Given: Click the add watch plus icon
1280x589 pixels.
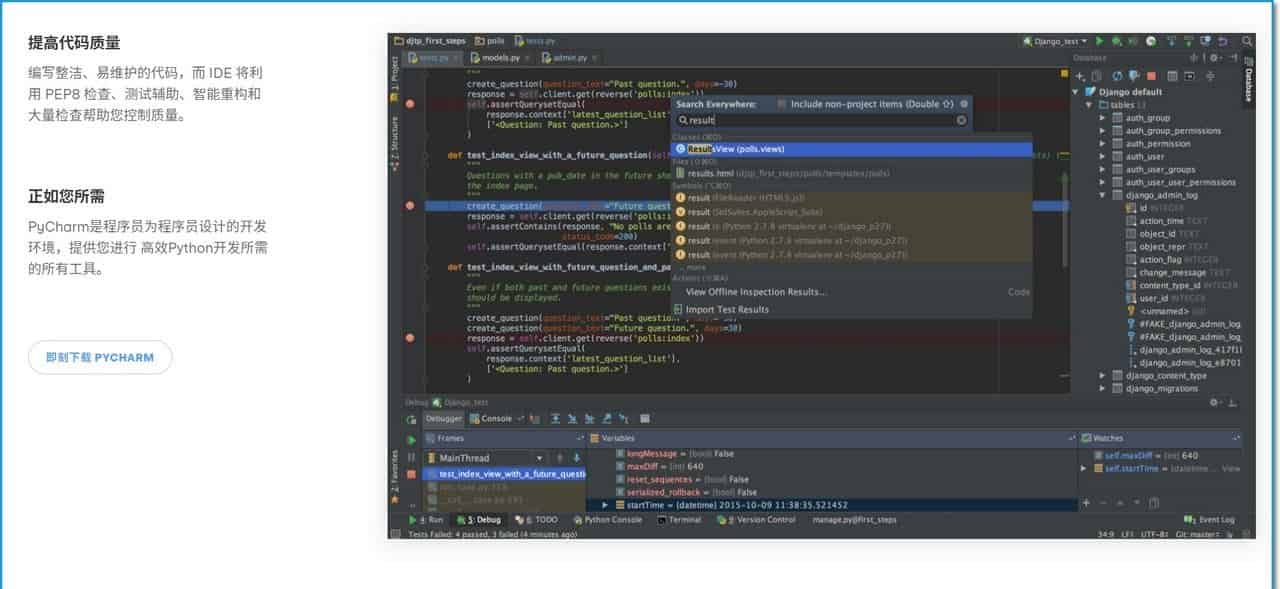Looking at the screenshot, I should pyautogui.click(x=1086, y=502).
